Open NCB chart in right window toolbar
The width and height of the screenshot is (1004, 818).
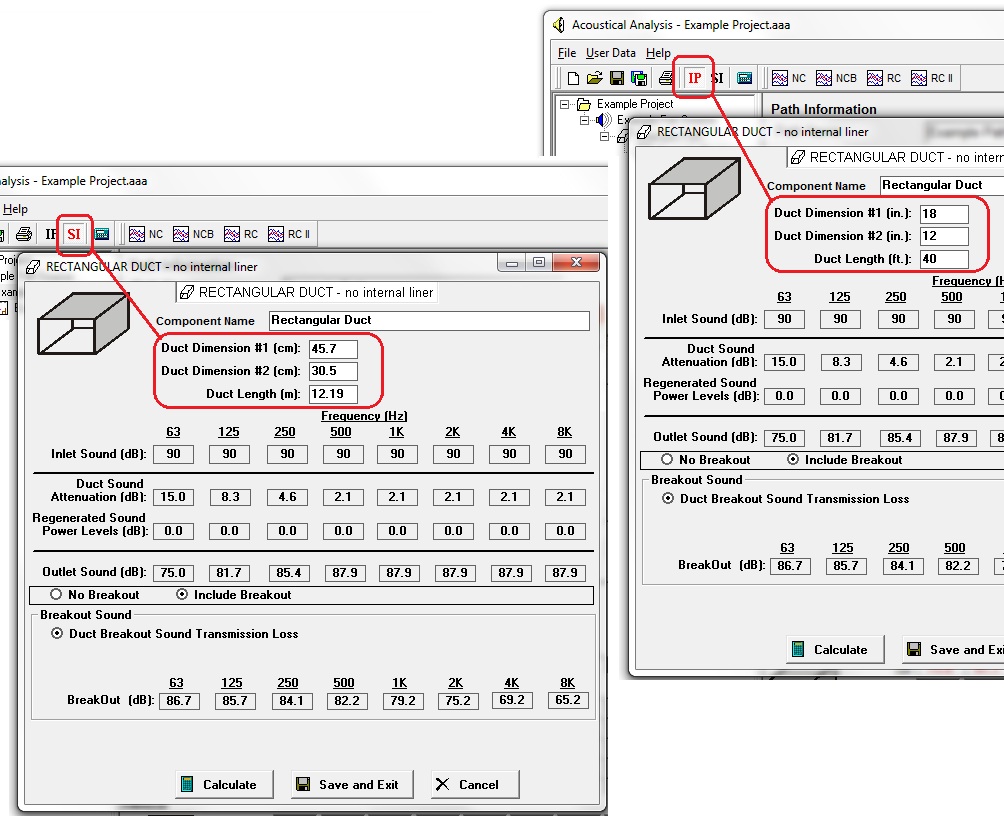click(x=836, y=78)
